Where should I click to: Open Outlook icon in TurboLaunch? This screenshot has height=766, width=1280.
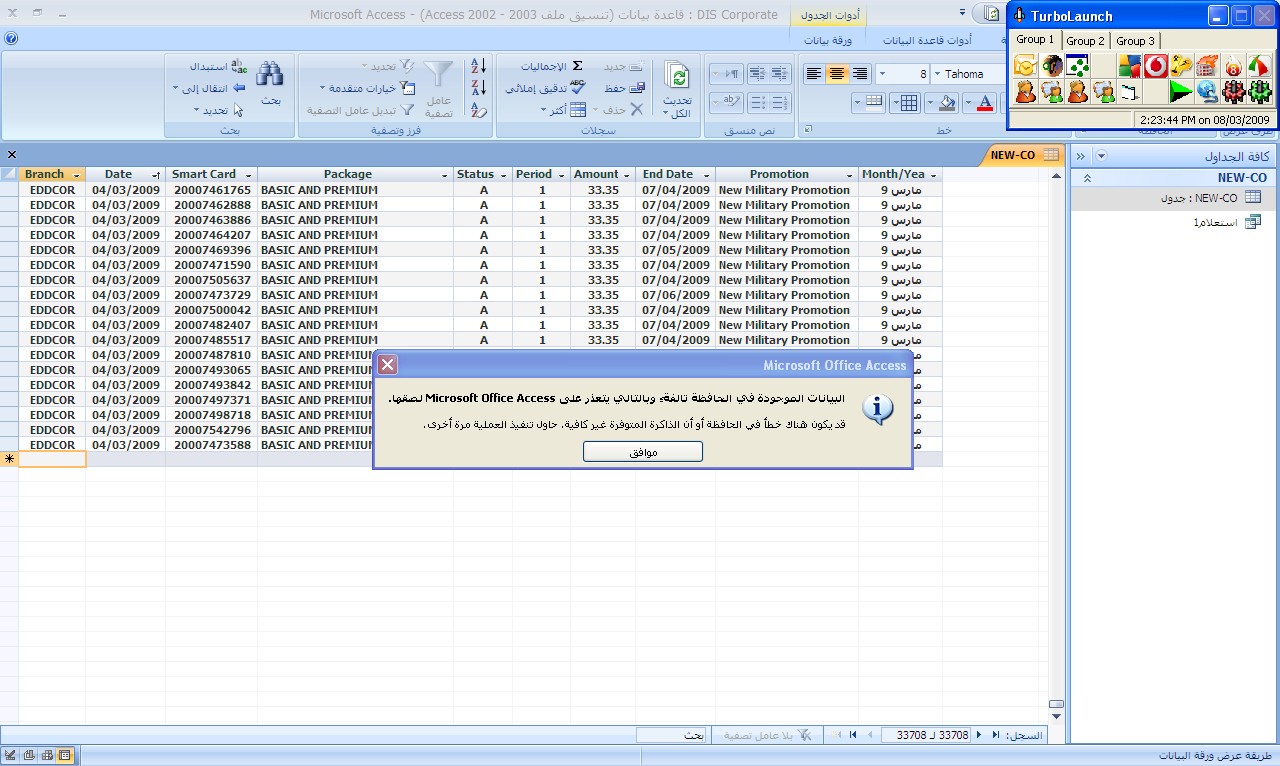coord(1025,66)
